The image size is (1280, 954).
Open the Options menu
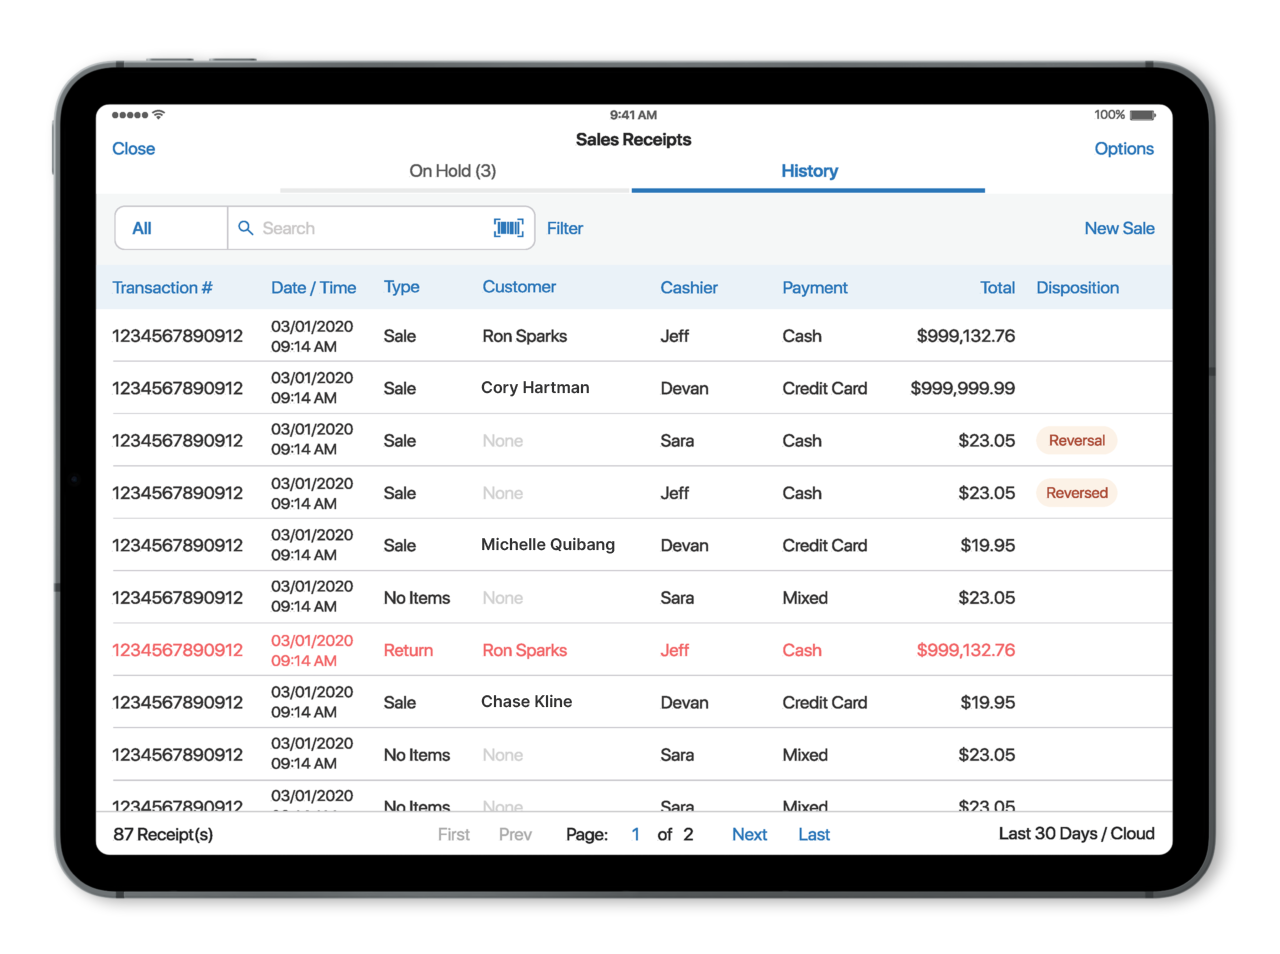1123,148
